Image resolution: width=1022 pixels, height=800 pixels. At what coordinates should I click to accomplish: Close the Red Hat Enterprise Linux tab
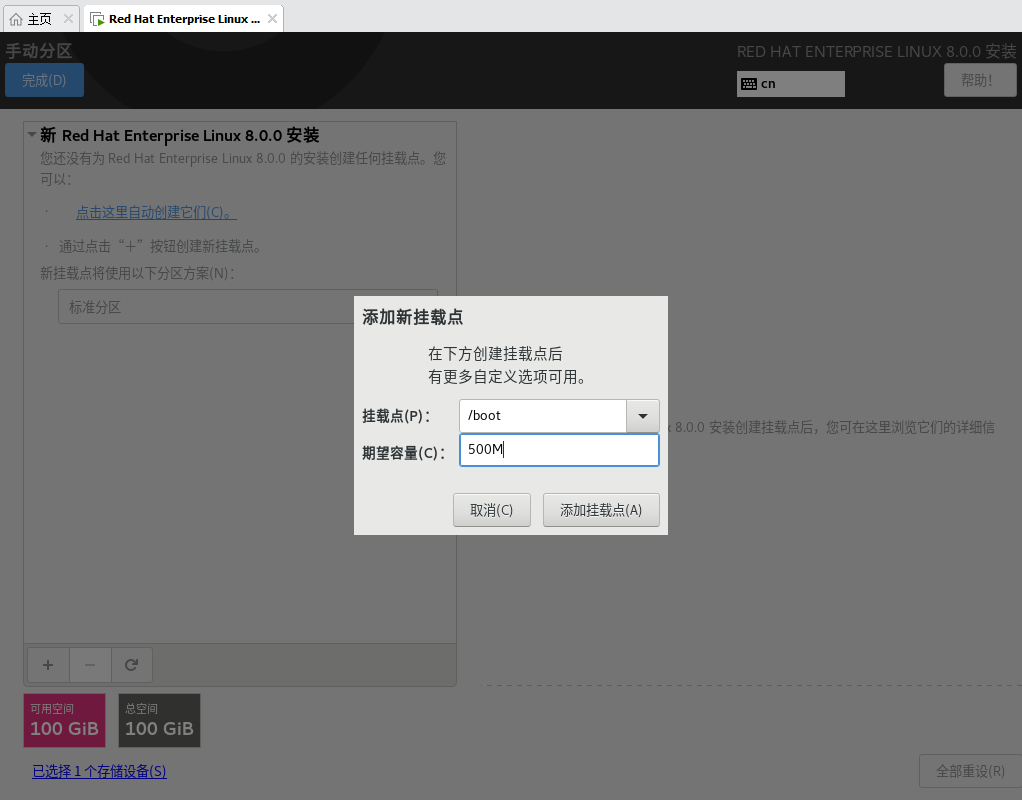(x=272, y=19)
